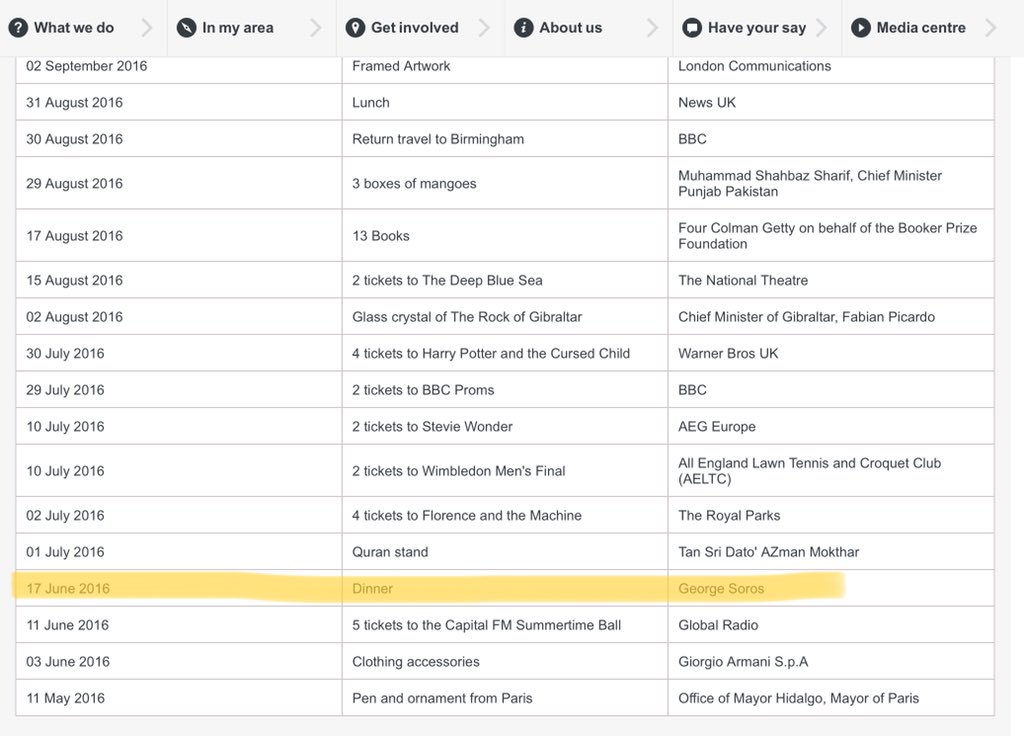Expand the Media centre chevron
1024x736 pixels.
point(991,28)
